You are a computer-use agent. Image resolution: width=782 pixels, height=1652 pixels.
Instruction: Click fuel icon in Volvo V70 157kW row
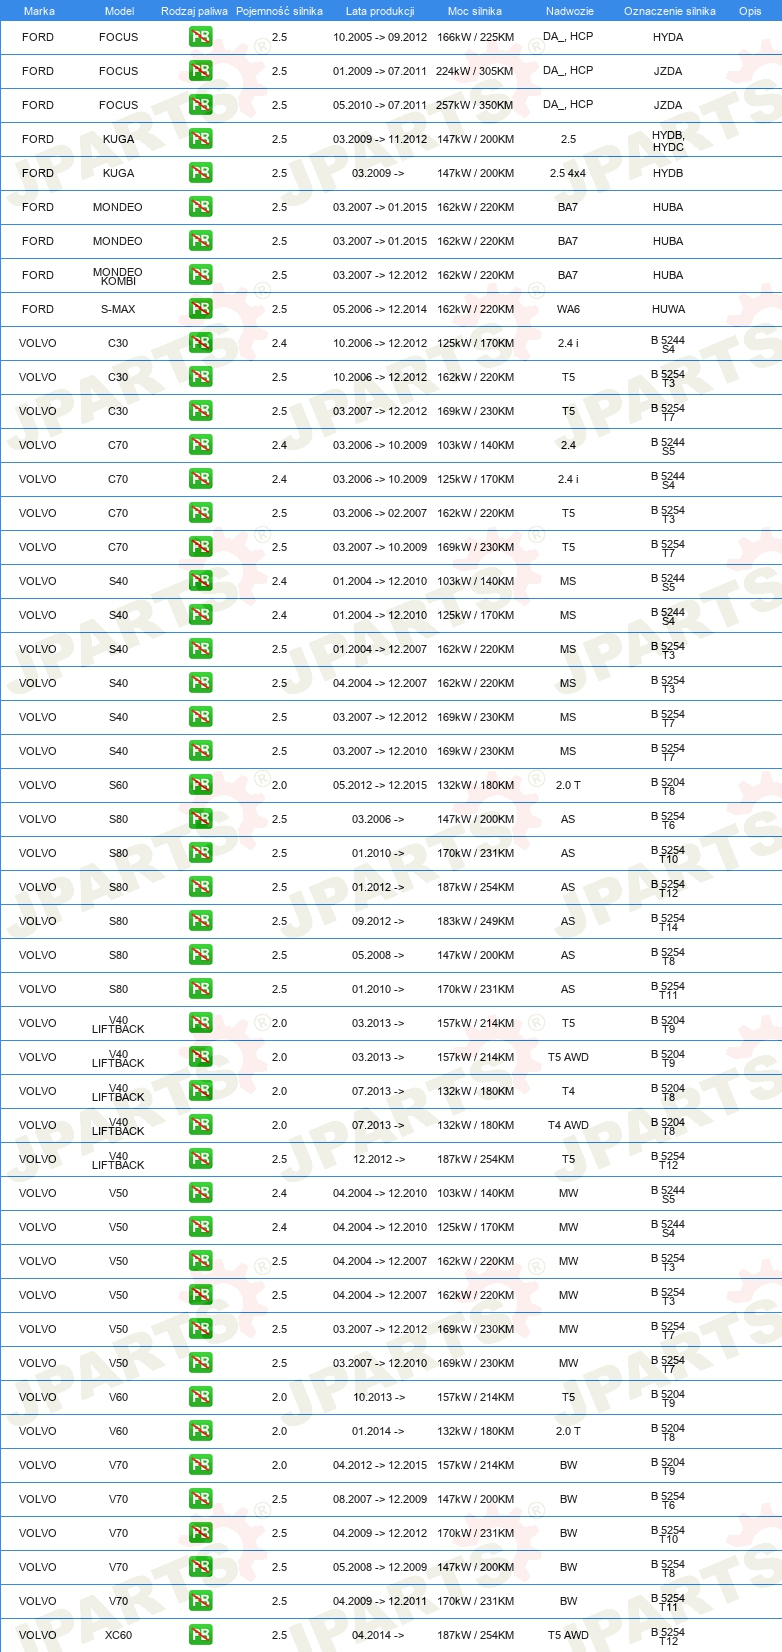pyautogui.click(x=200, y=1465)
